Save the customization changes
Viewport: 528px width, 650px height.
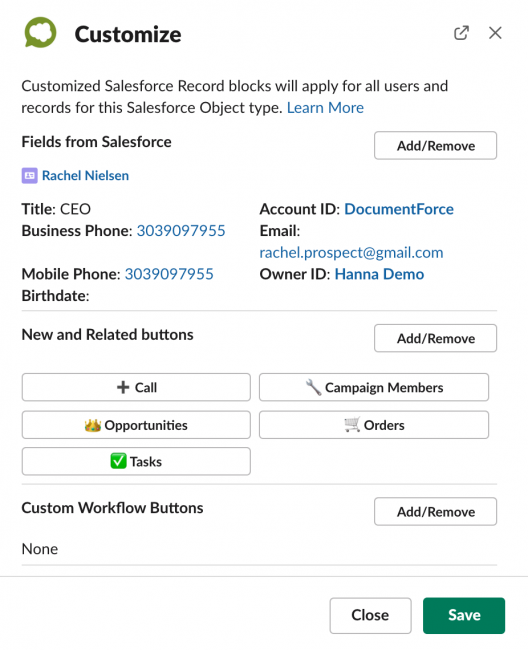[464, 615]
